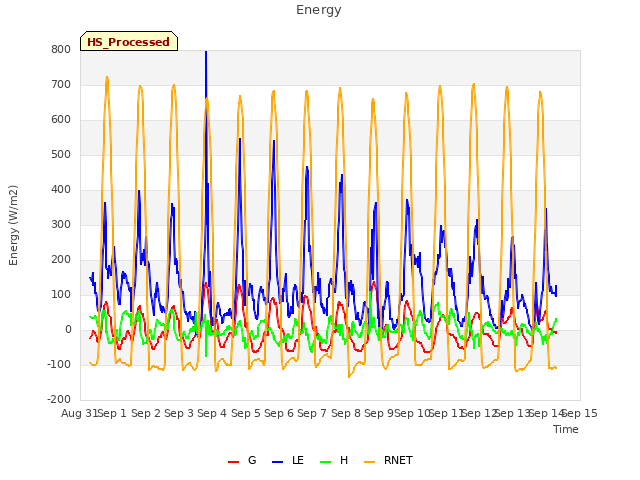Image resolution: width=640 pixels, height=480 pixels.
Task: Click the HS_Processed annotation label
Action: 129,41
